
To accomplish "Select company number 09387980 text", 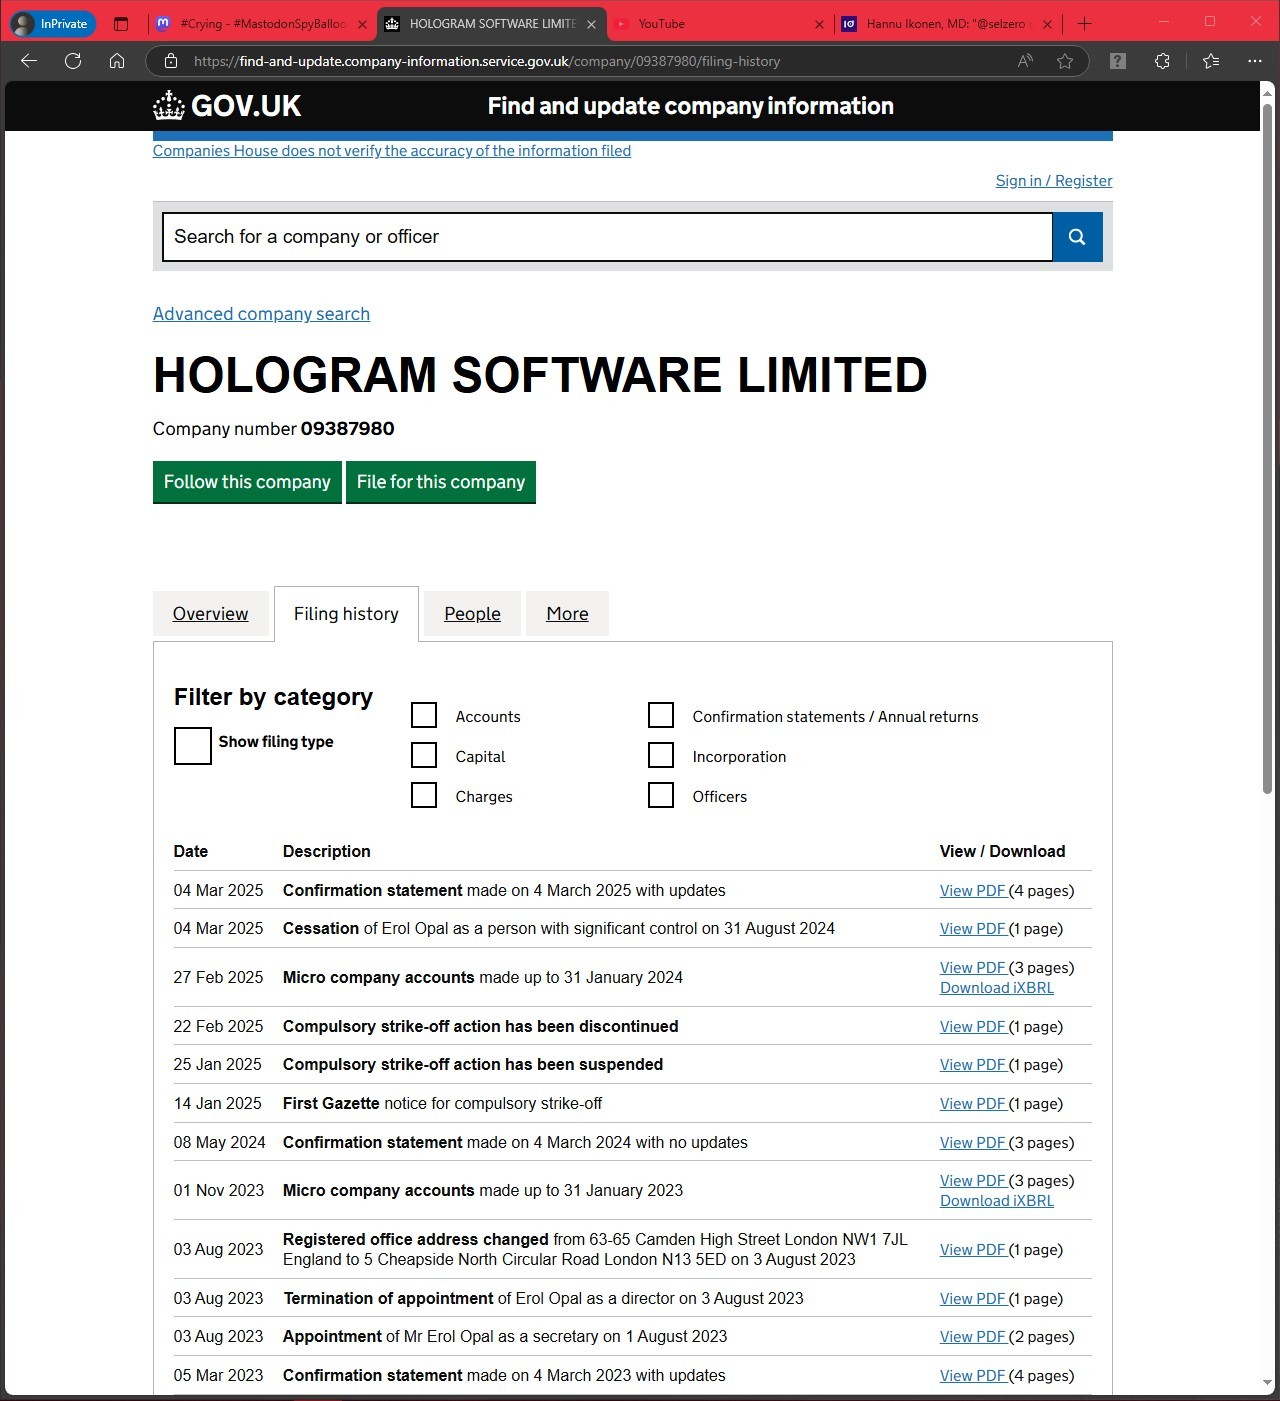I will [x=347, y=429].
